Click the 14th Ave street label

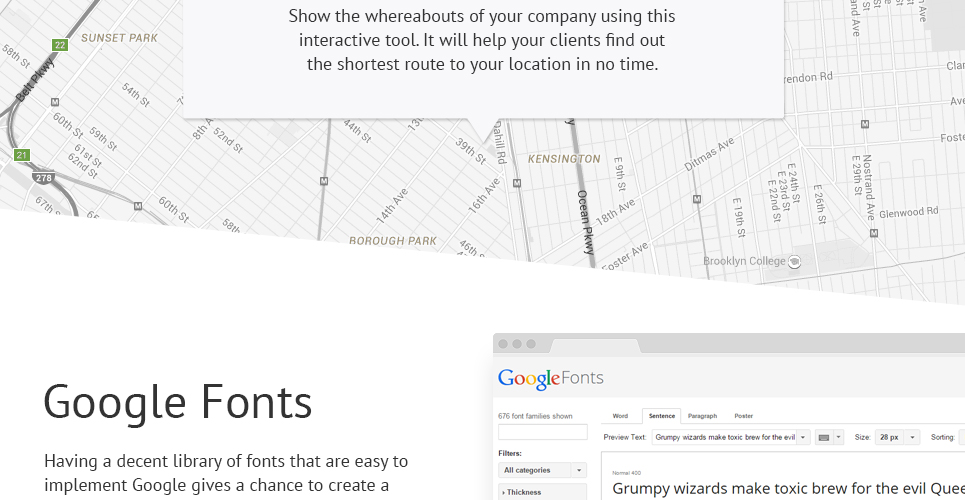pos(393,205)
